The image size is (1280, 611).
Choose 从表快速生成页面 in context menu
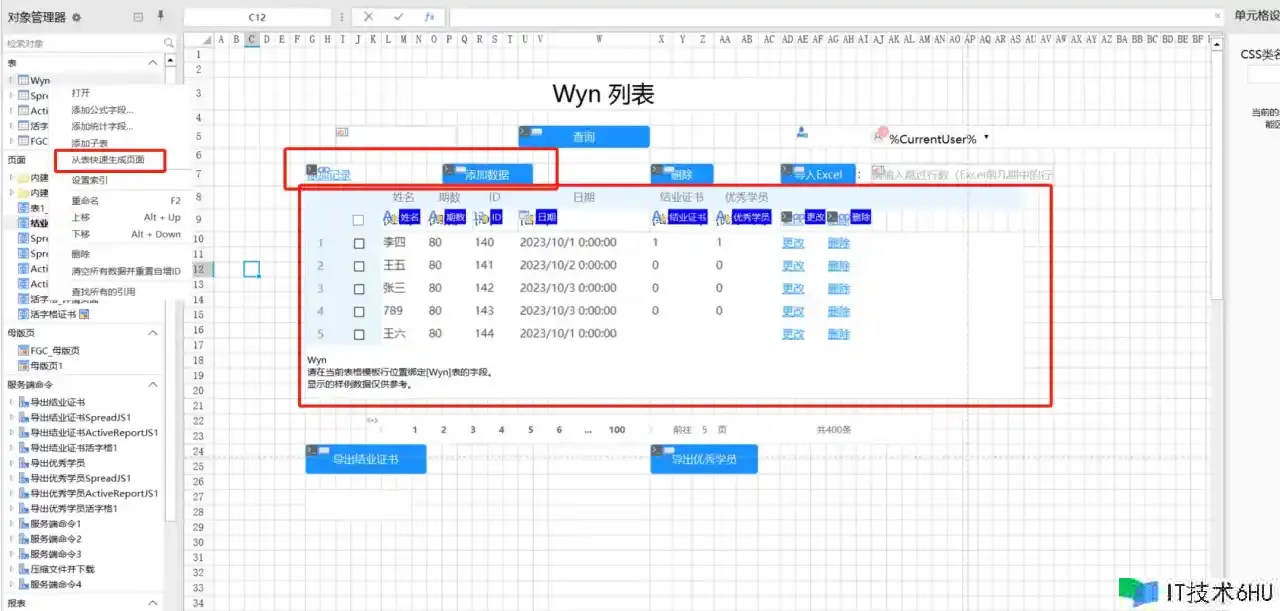coord(107,160)
